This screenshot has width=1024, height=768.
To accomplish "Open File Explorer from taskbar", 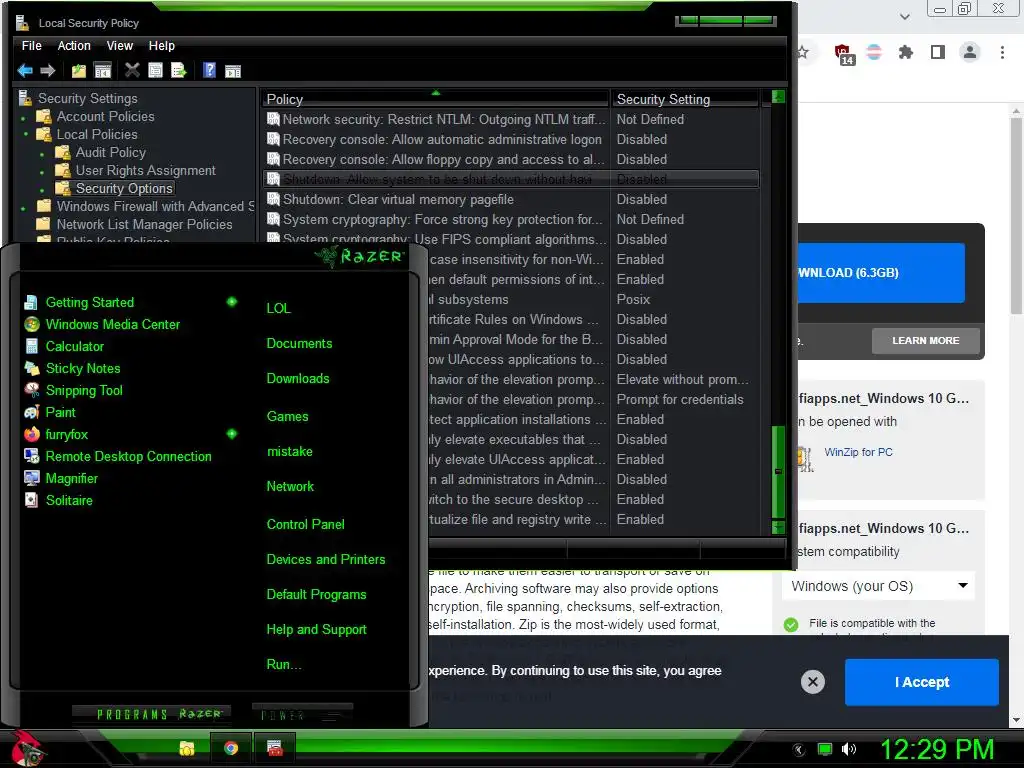I will click(x=187, y=748).
